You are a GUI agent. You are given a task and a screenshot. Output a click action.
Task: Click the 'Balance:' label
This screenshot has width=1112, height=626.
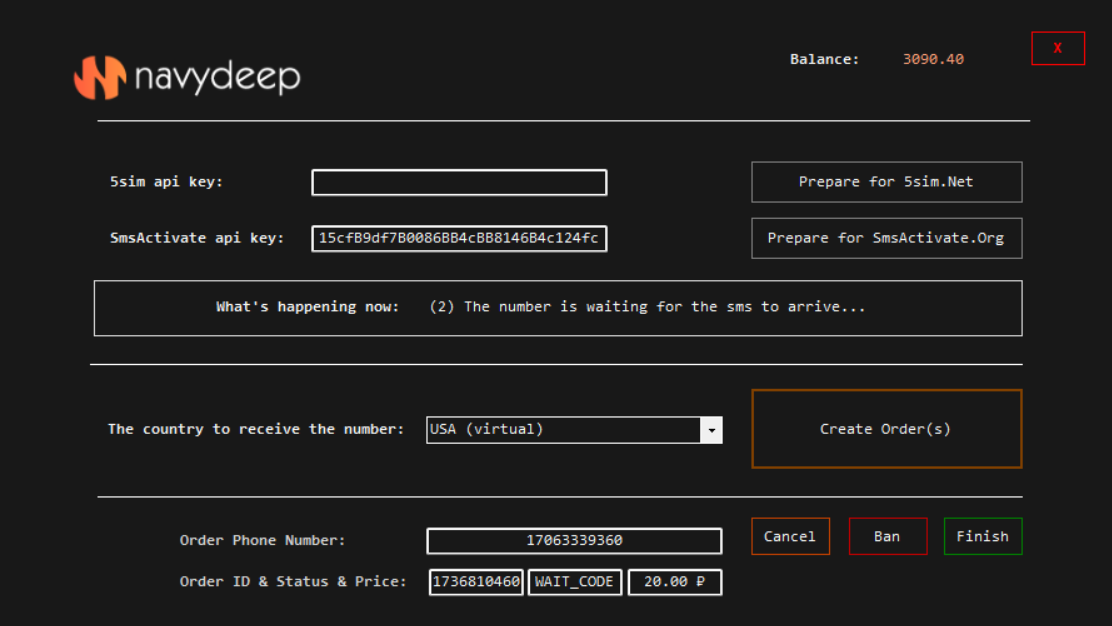824,60
